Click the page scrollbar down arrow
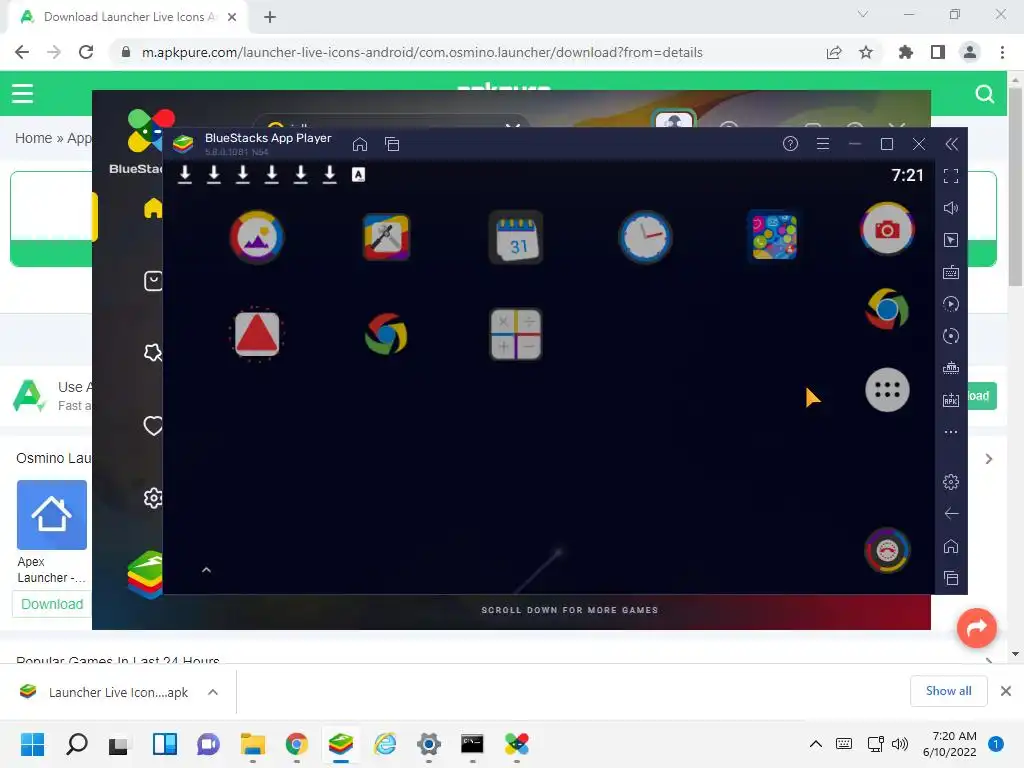Image resolution: width=1024 pixels, height=768 pixels. pos(1015,654)
